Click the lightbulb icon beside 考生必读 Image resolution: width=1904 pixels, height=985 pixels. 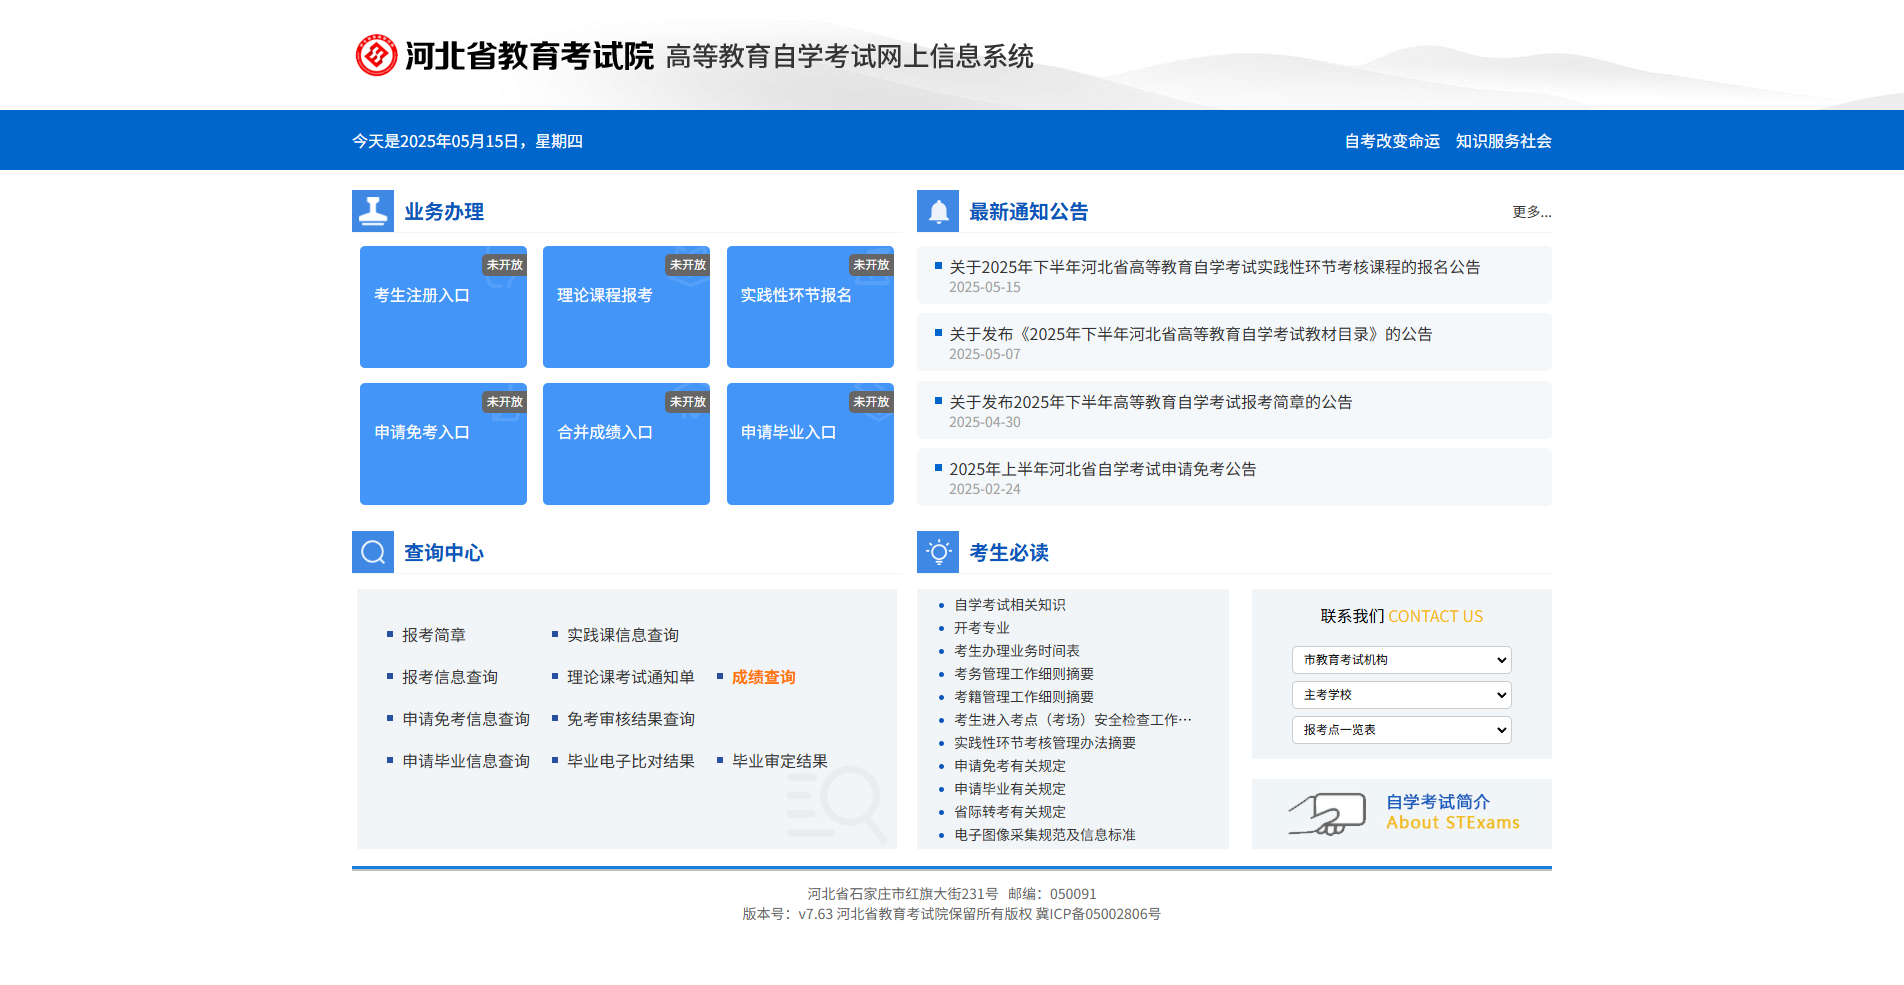point(938,551)
